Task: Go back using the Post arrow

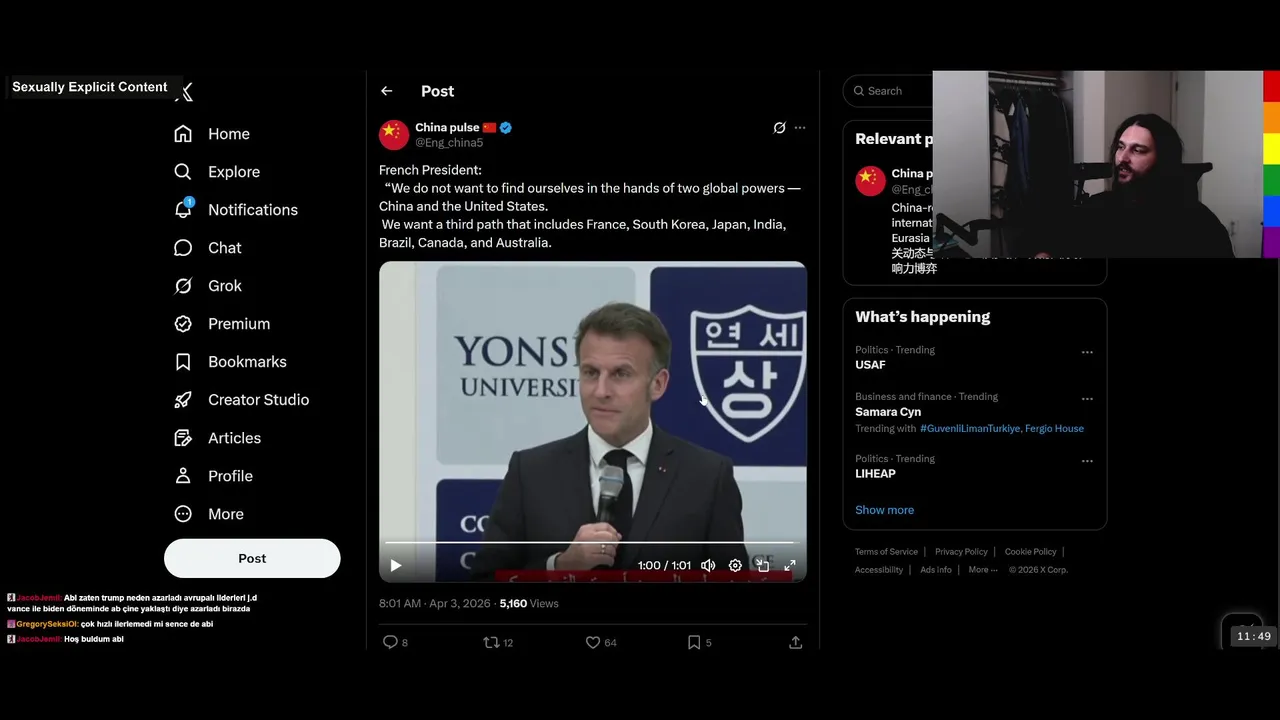Action: [x=387, y=91]
